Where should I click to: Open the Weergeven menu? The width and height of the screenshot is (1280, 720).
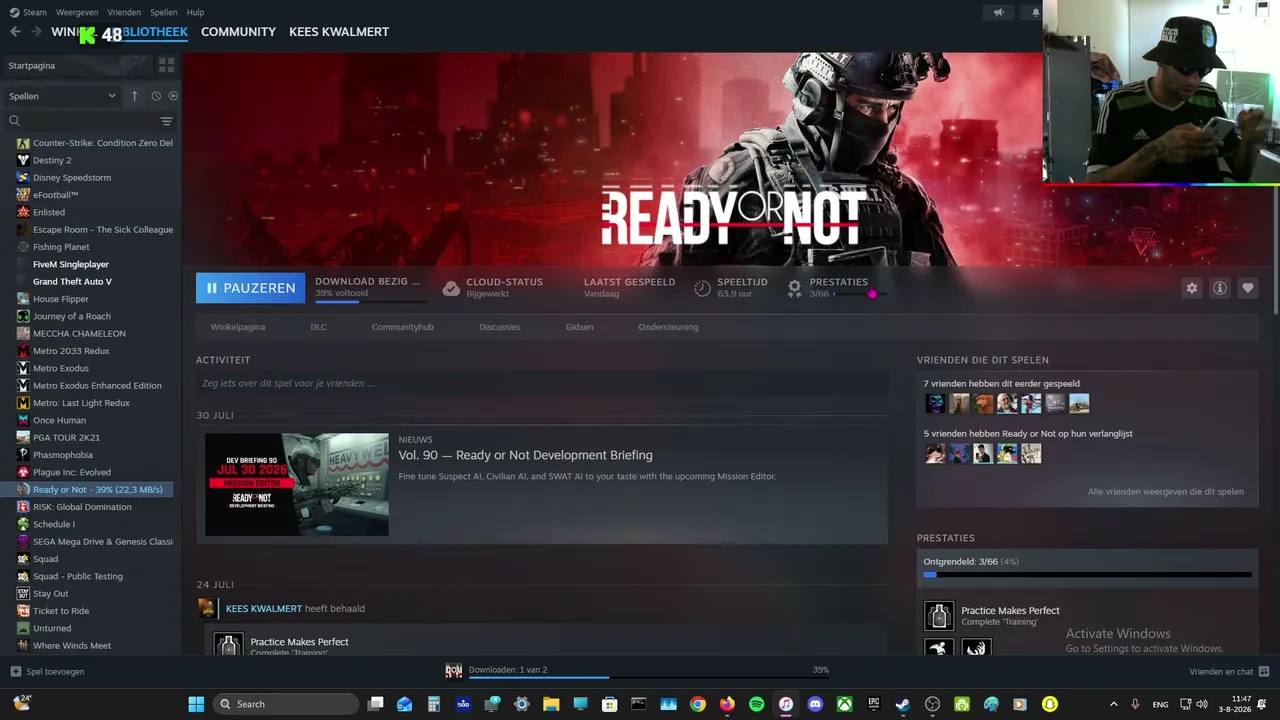pos(77,13)
